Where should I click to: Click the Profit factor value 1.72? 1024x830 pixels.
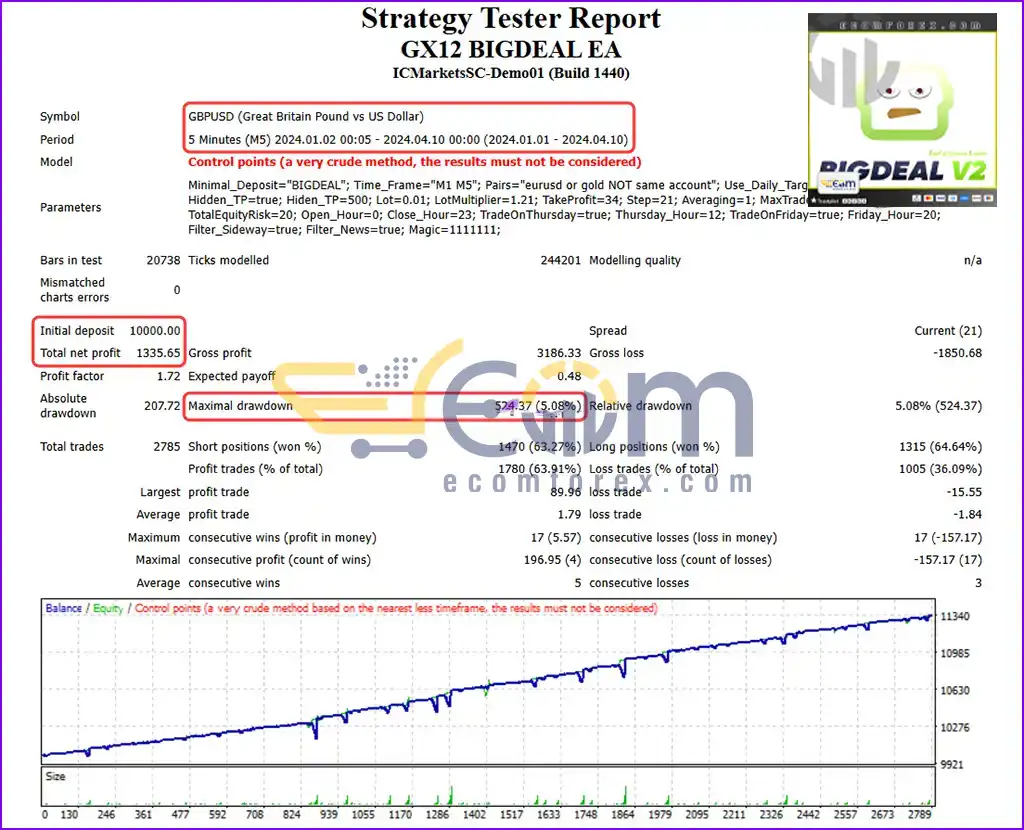pos(168,376)
